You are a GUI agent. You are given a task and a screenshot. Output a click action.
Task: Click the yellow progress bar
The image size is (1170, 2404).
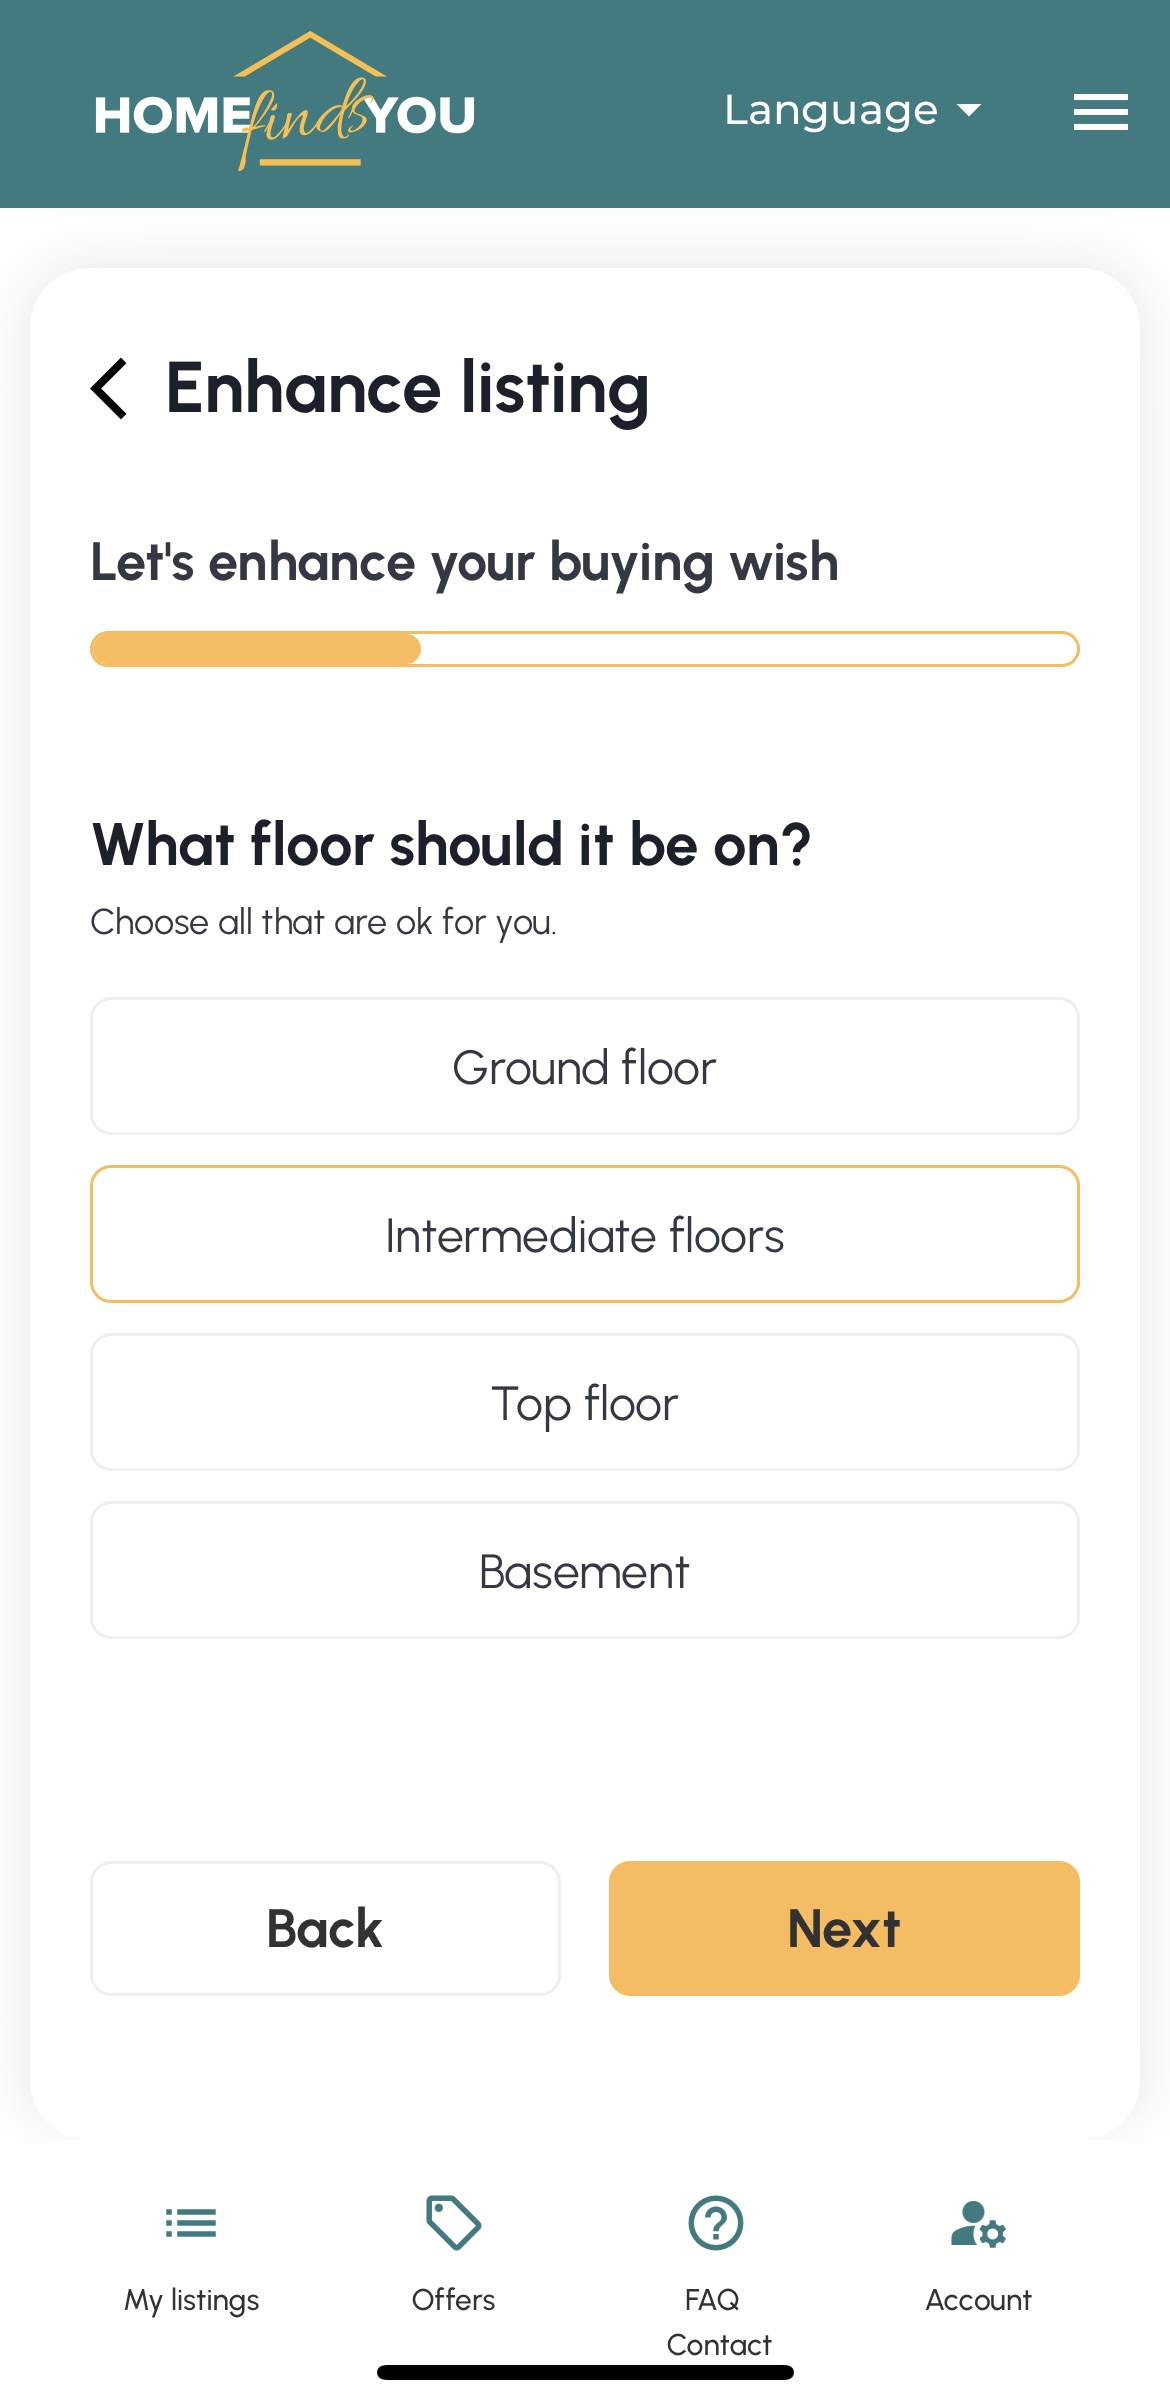(584, 649)
